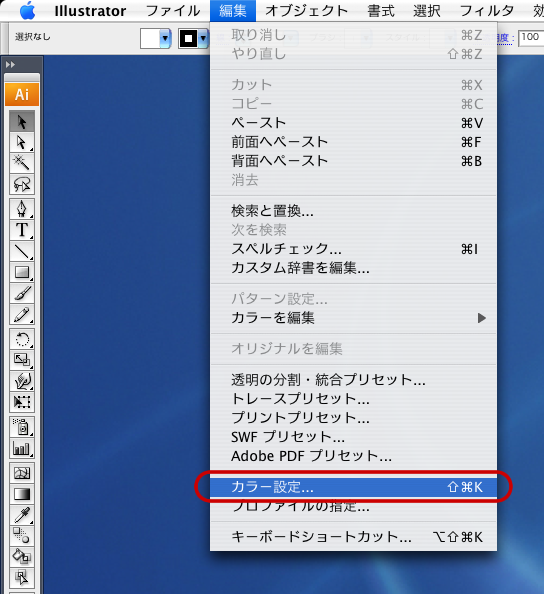Choose キーボードショートカット... menu item
The image size is (544, 594).
coord(353,537)
